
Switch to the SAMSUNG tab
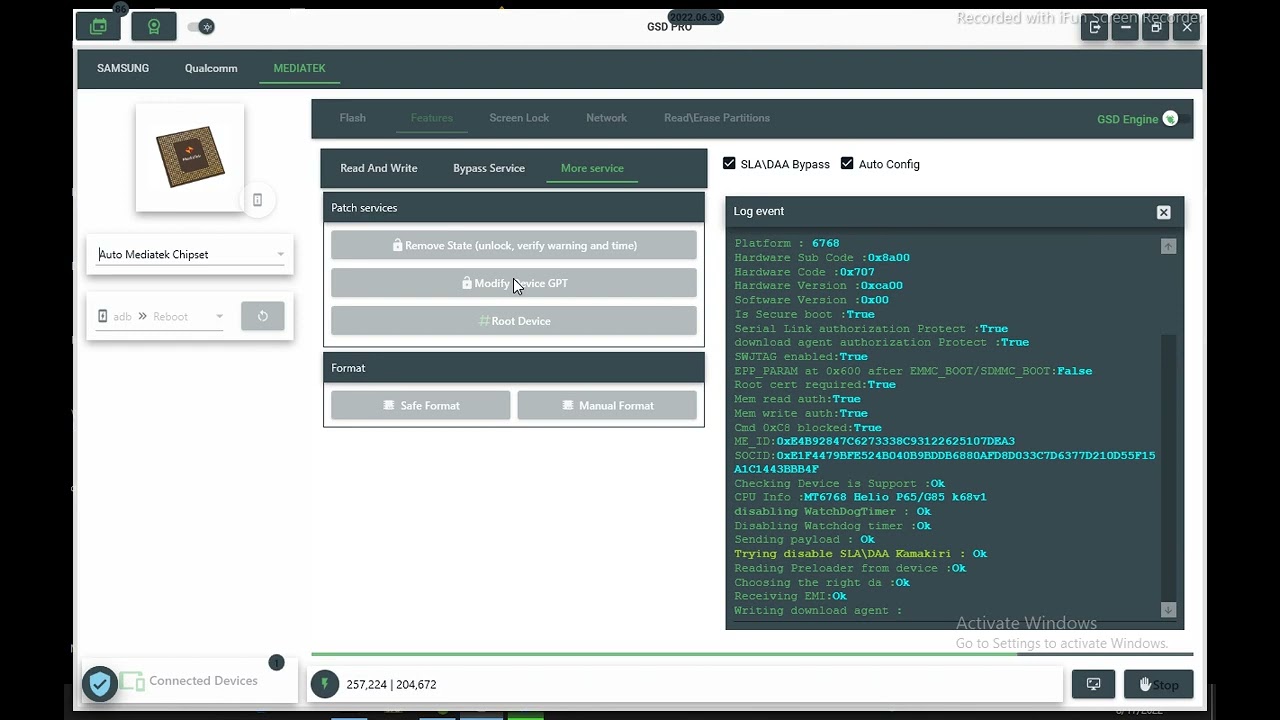coord(123,68)
